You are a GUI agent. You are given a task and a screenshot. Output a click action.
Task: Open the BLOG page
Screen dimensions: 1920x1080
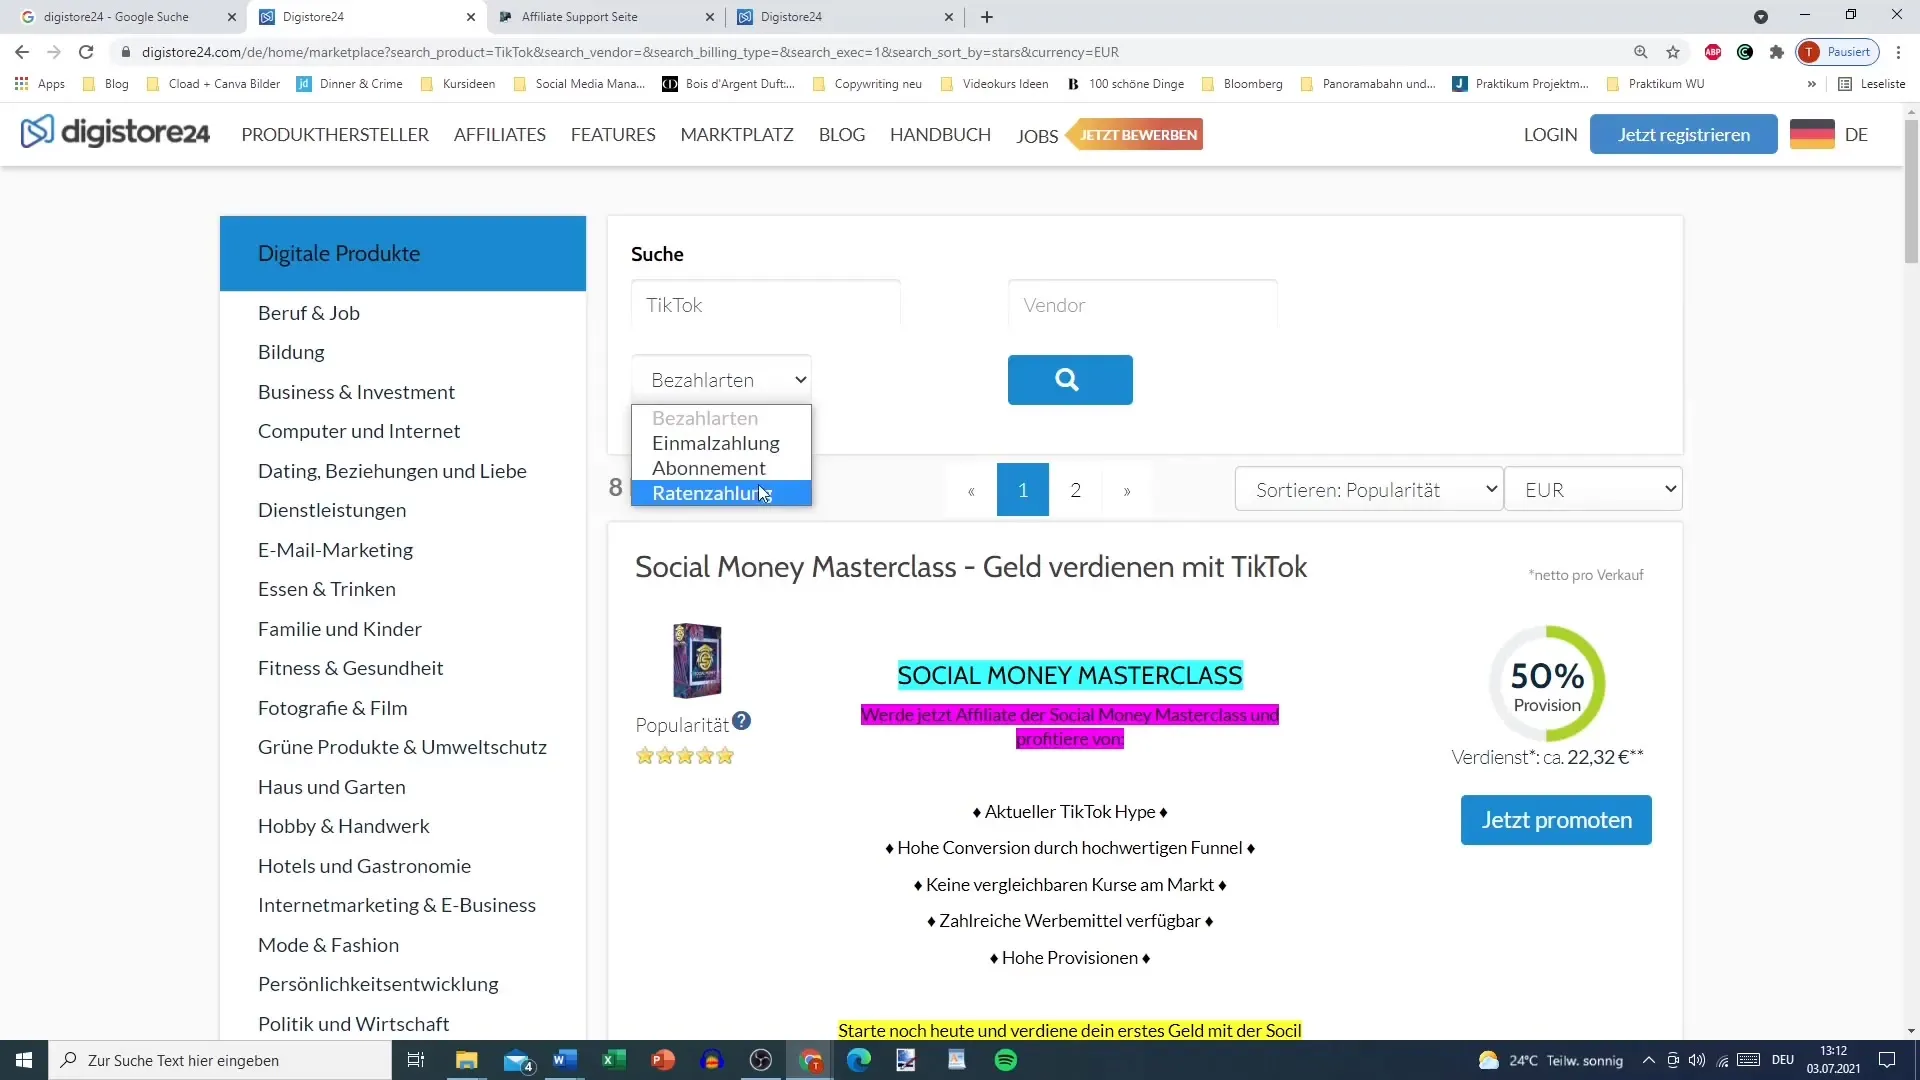coord(842,135)
